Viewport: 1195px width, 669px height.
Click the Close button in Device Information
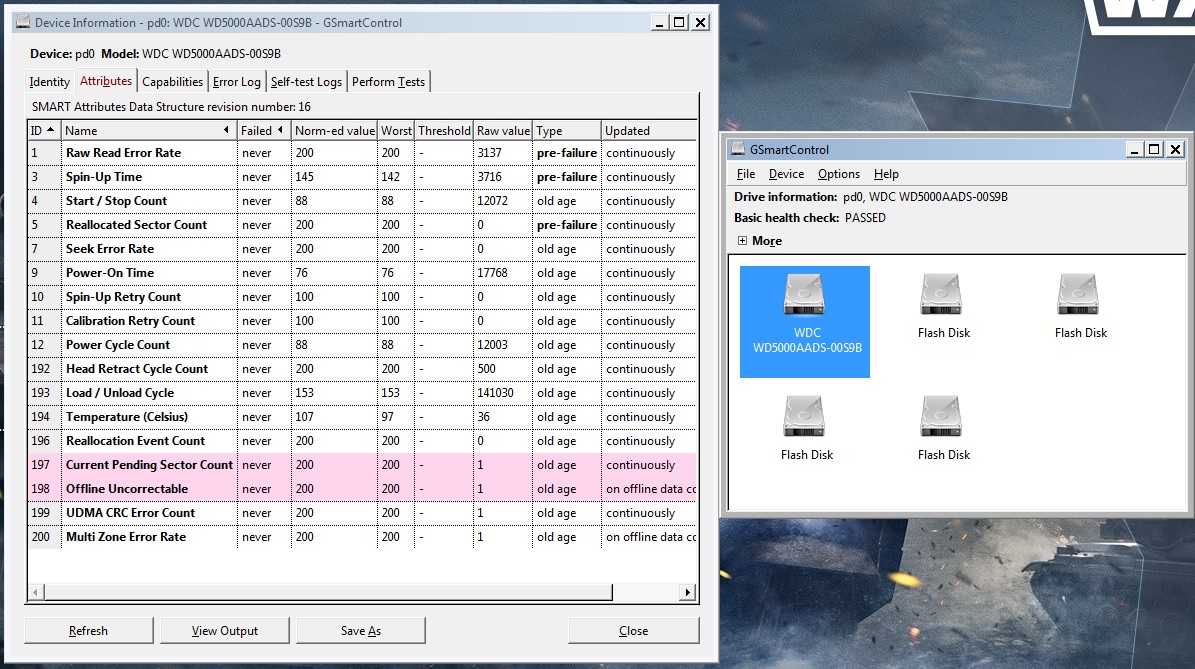[x=633, y=631]
